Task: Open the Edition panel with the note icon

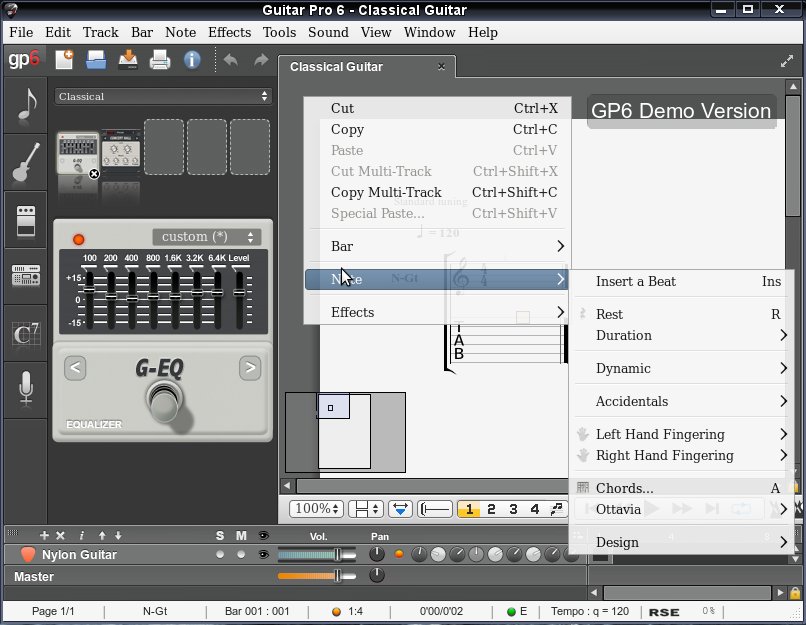Action: point(26,105)
